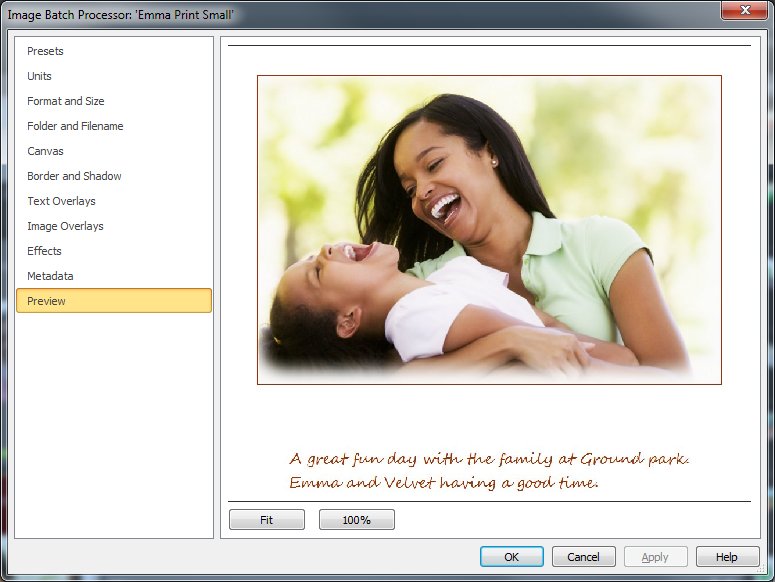Go to Format and Size settings

(66, 101)
